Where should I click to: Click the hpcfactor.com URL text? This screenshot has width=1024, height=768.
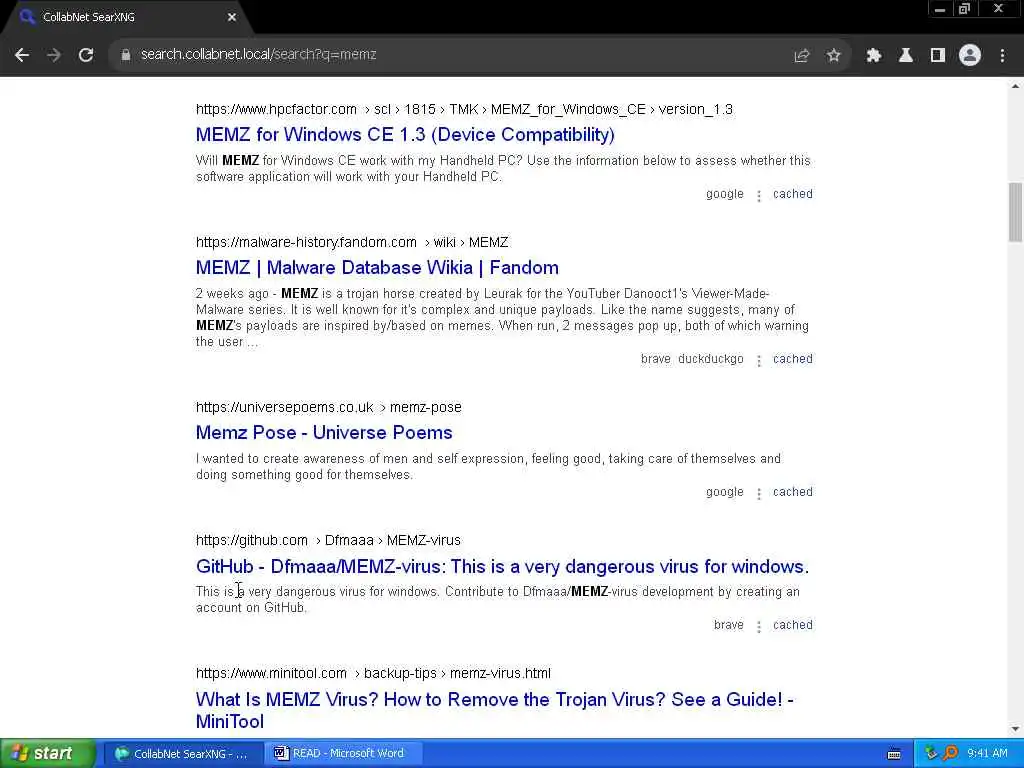tap(464, 109)
